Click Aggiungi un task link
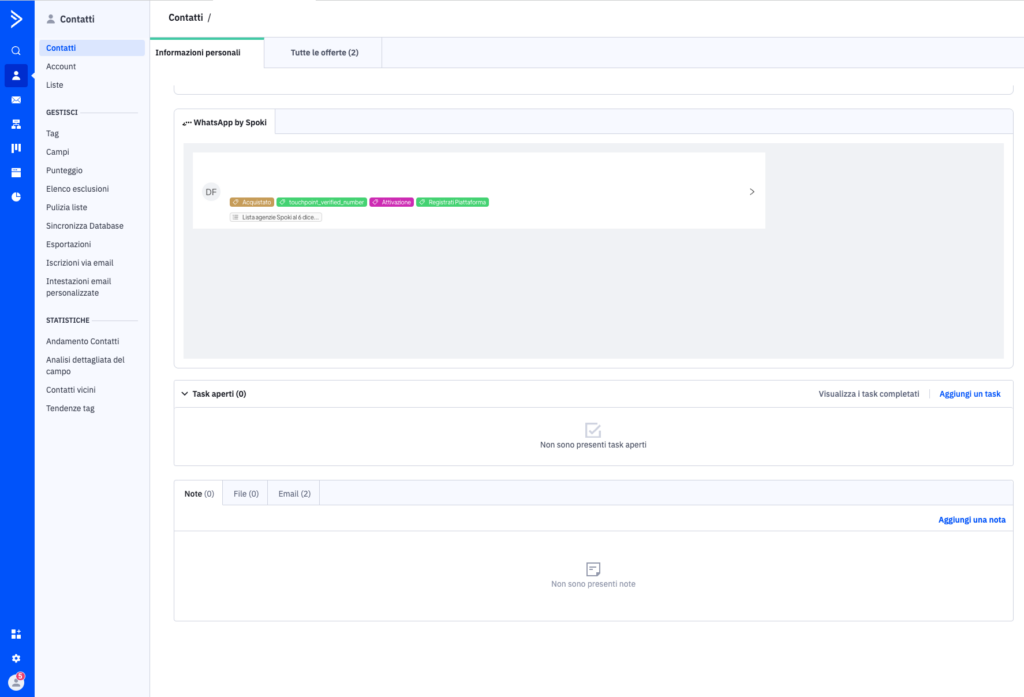The width and height of the screenshot is (1024, 697). pos(969,394)
